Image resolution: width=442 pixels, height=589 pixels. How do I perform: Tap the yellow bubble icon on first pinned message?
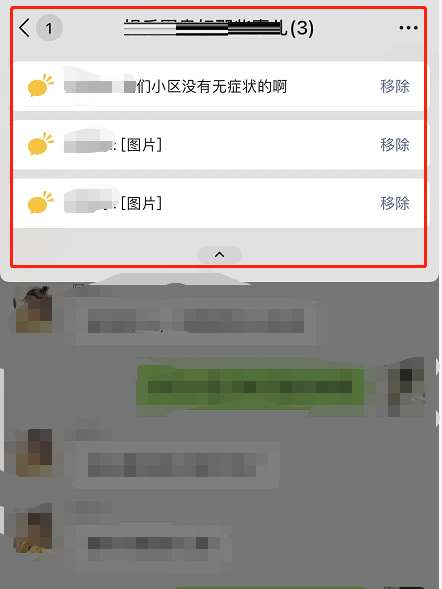coord(41,85)
